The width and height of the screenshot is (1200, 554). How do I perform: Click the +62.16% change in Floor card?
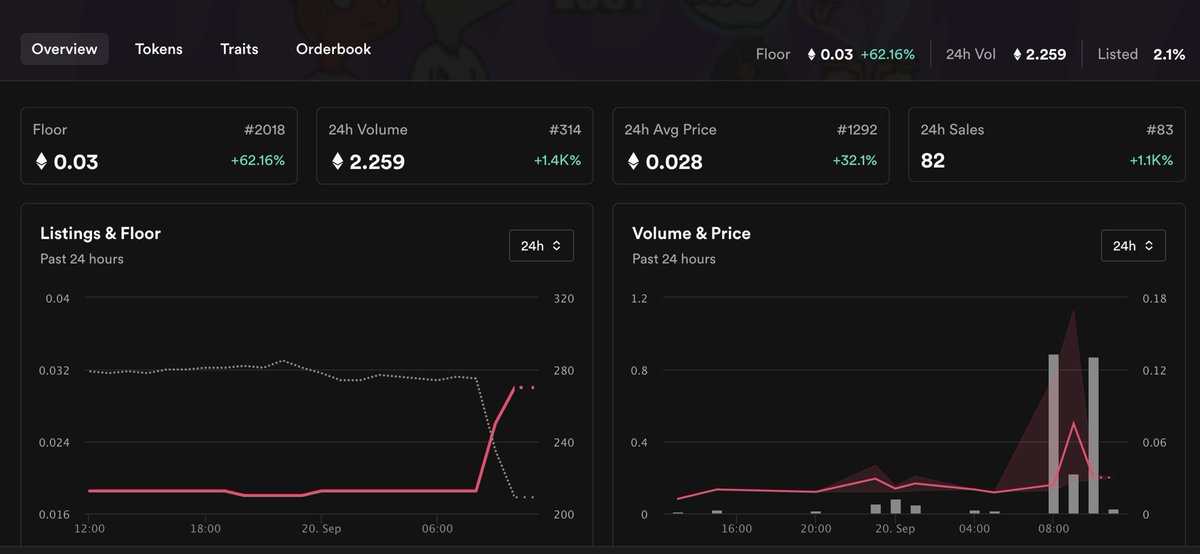point(258,161)
